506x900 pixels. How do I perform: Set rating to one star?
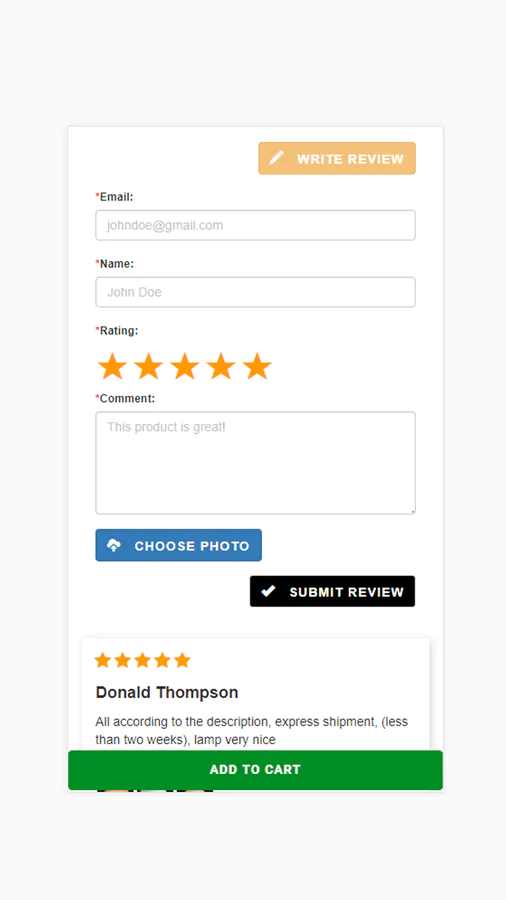click(112, 366)
